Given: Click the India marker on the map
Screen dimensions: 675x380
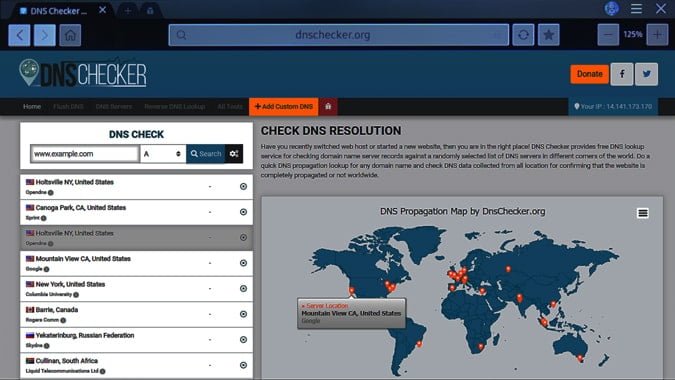Looking at the screenshot, I should pyautogui.click(x=520, y=297).
